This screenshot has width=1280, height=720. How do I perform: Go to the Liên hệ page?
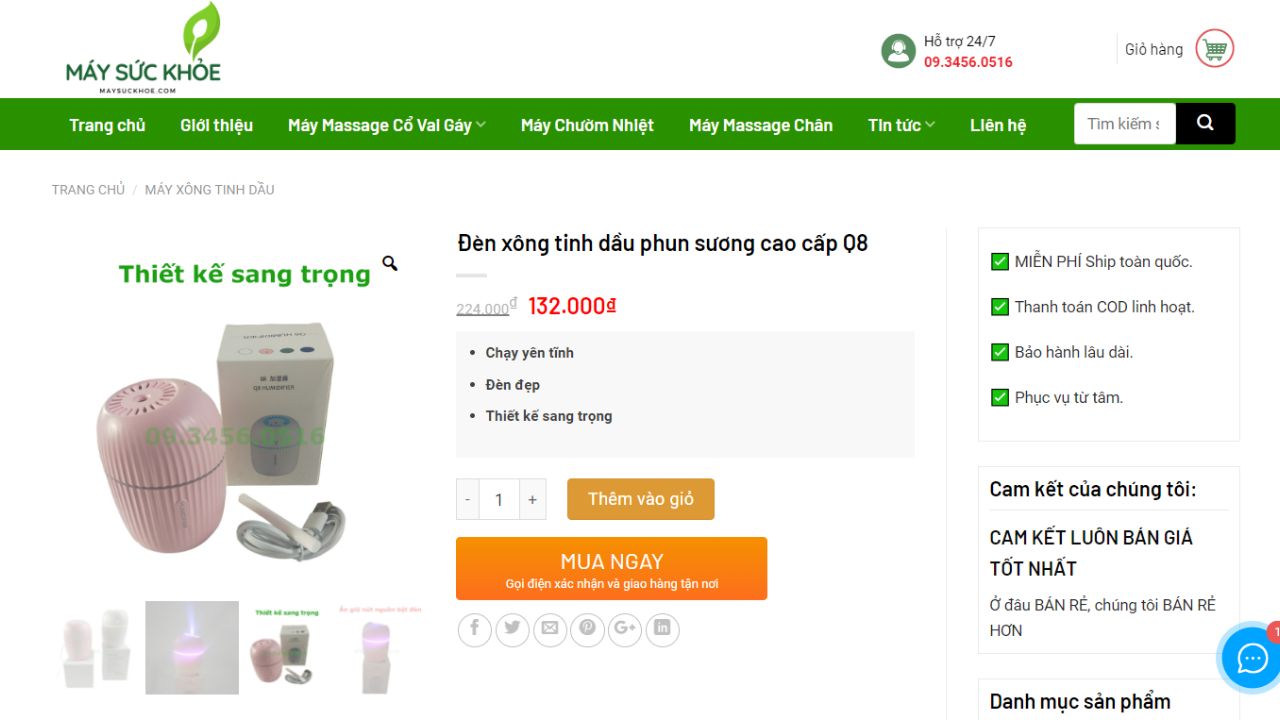[998, 125]
